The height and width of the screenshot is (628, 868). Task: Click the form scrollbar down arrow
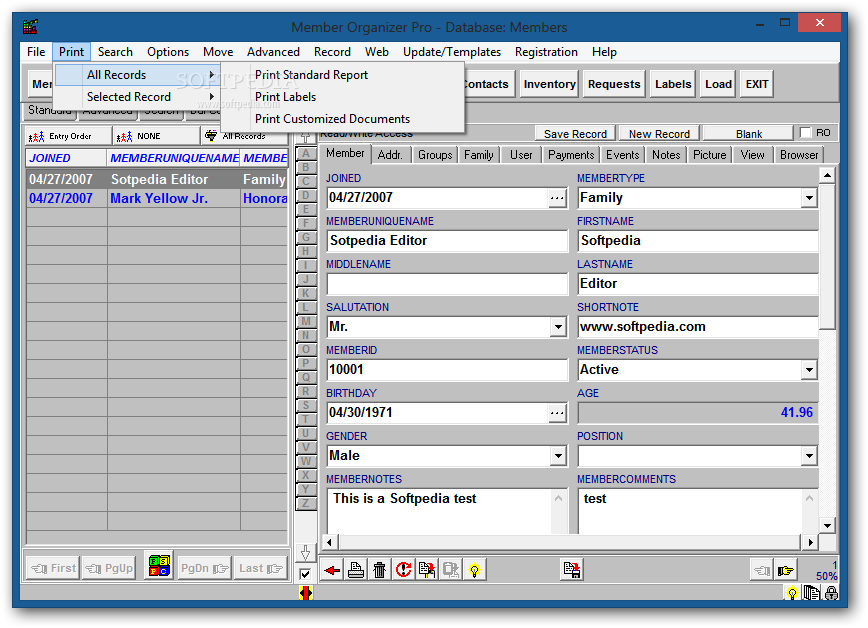[x=827, y=525]
